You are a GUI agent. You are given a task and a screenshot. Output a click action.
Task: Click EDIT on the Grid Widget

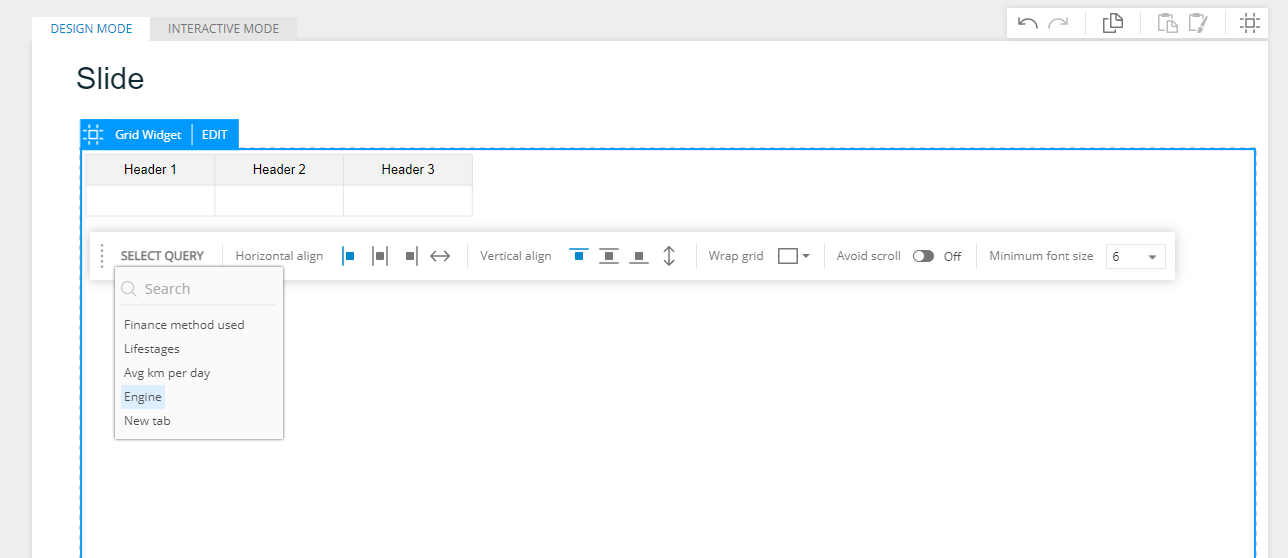[x=215, y=134]
